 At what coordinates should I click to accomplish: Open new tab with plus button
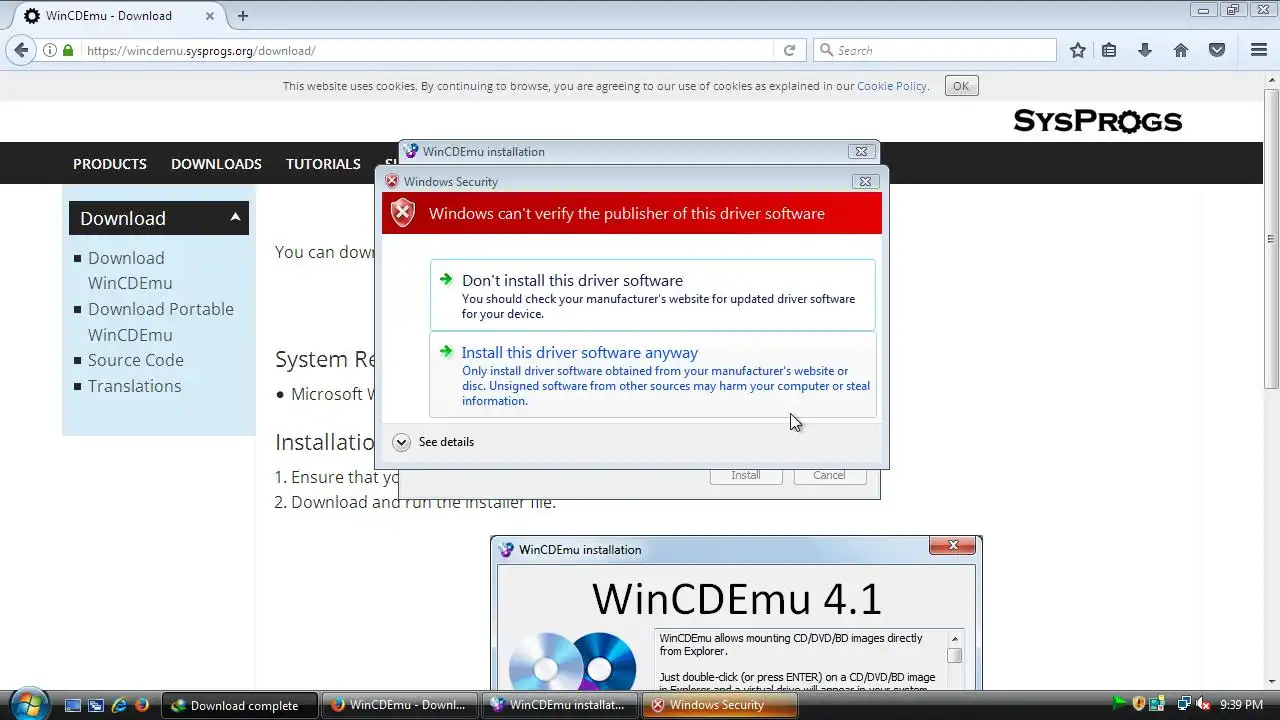tap(243, 15)
